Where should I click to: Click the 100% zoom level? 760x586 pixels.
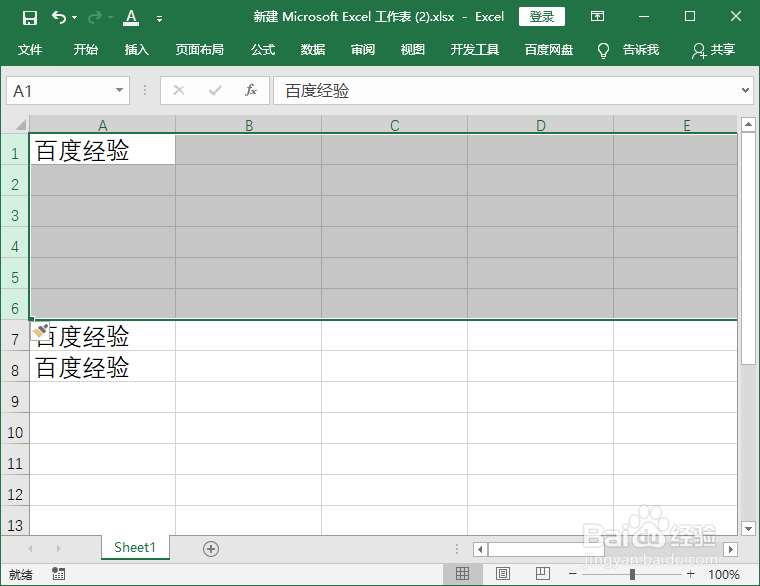tap(724, 575)
